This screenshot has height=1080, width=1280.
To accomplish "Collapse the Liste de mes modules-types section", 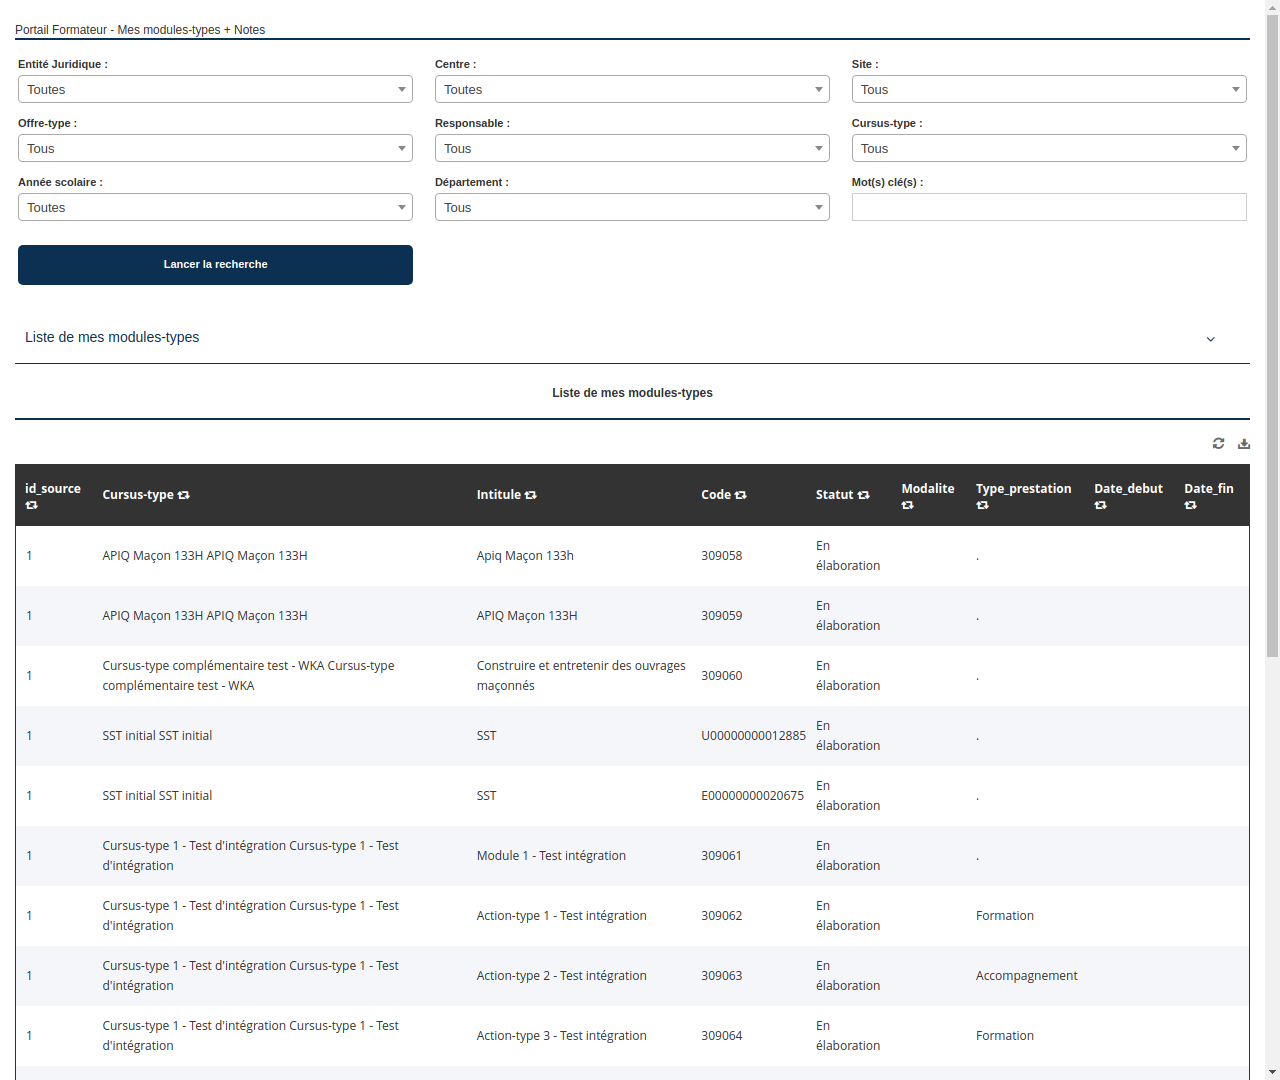I will click(1210, 339).
